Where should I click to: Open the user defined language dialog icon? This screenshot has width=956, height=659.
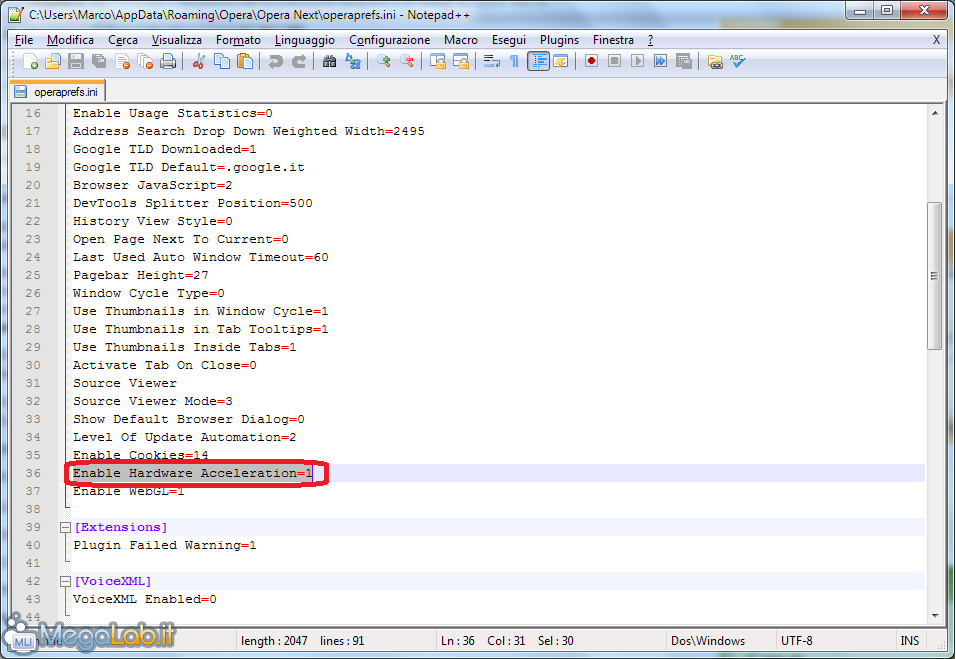(x=561, y=61)
